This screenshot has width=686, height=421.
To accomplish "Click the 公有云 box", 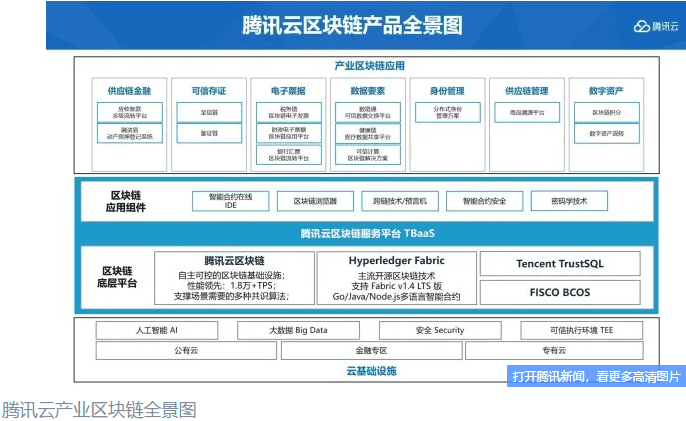I will pos(186,351).
